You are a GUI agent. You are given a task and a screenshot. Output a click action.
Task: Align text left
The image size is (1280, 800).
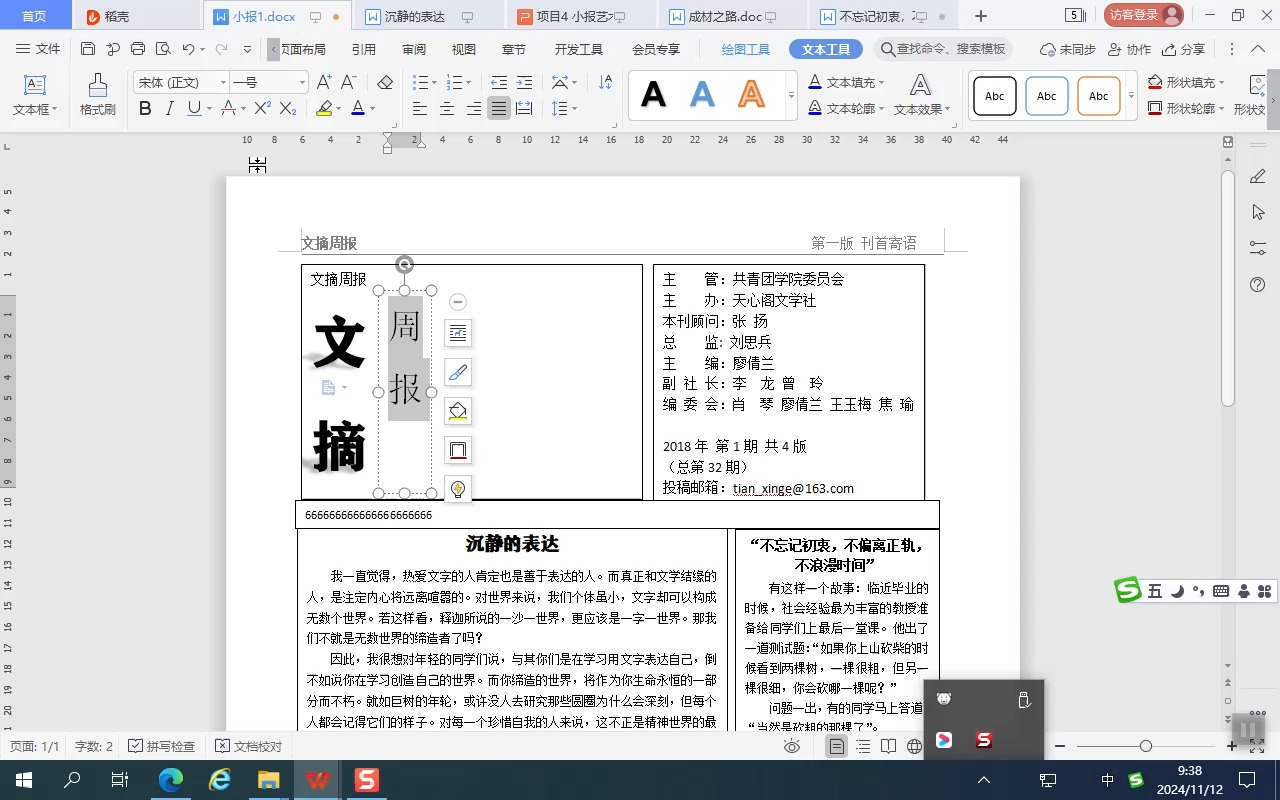(420, 108)
